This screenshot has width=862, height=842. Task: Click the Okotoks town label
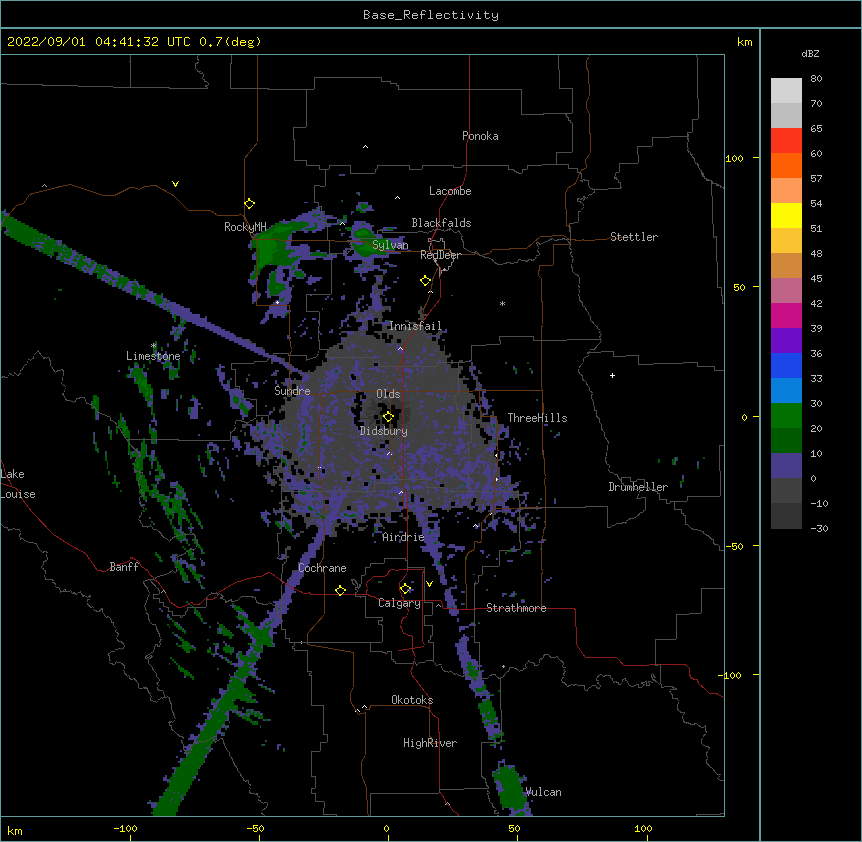point(412,700)
